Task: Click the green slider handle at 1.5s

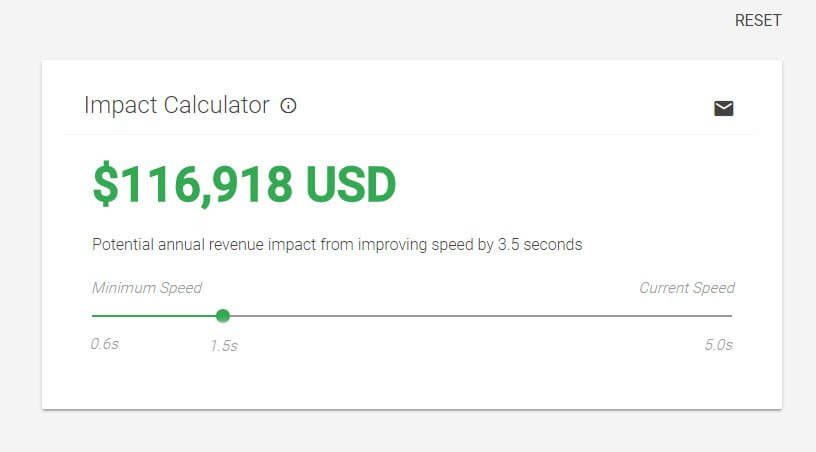Action: coord(223,316)
